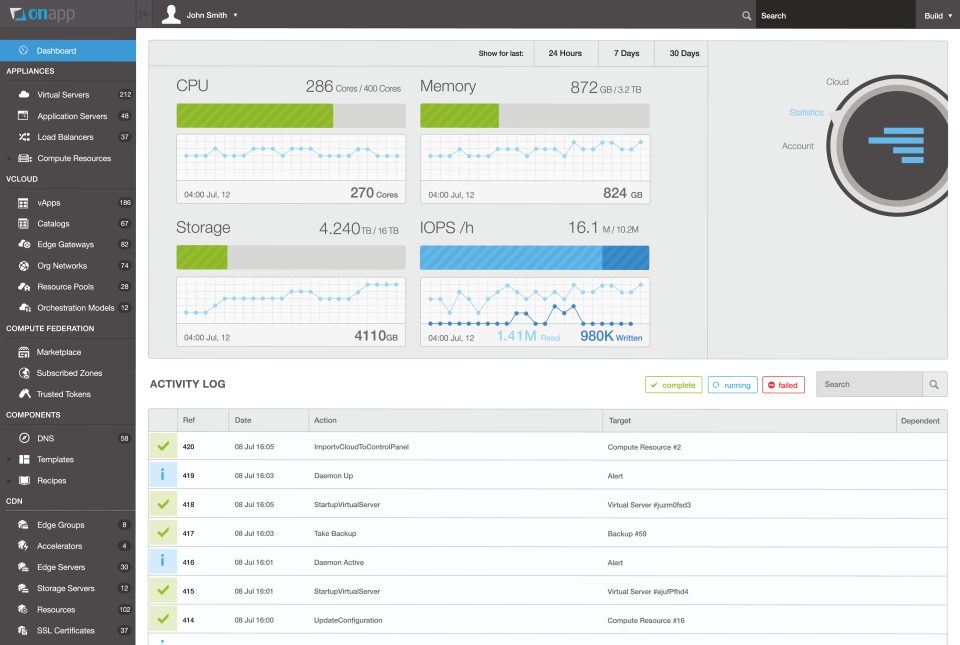Click the Marketplace icon
Image resolution: width=960 pixels, height=645 pixels.
click(22, 351)
